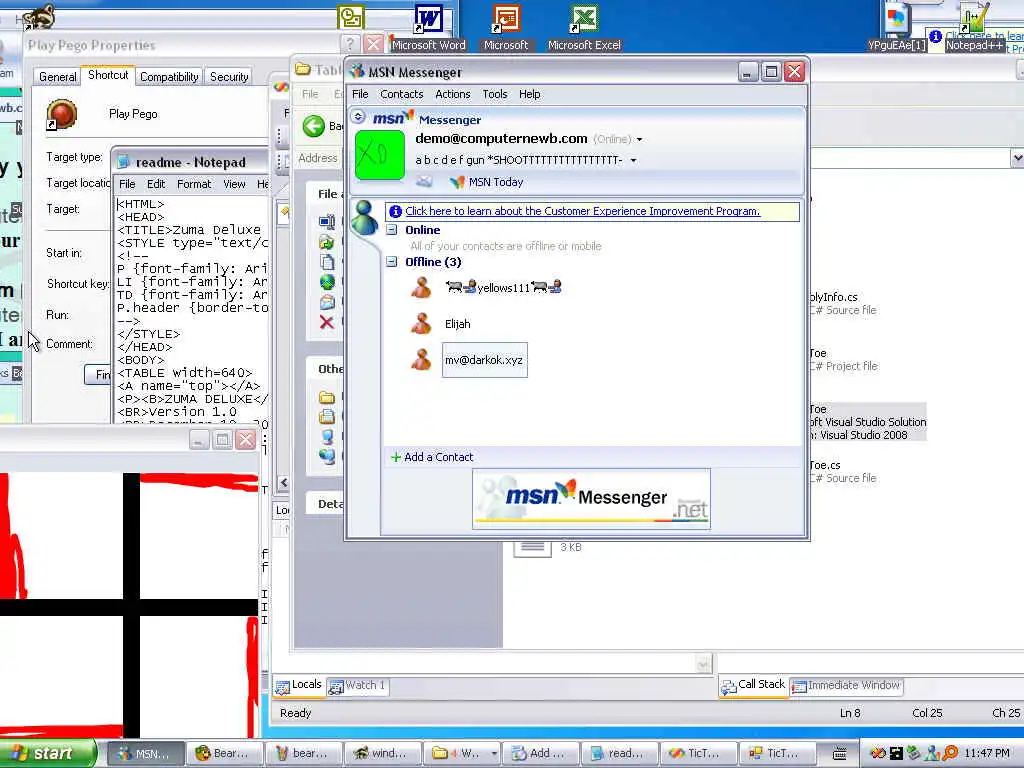Open the Format menu in readme Notepad
The image size is (1024, 768).
coord(194,184)
